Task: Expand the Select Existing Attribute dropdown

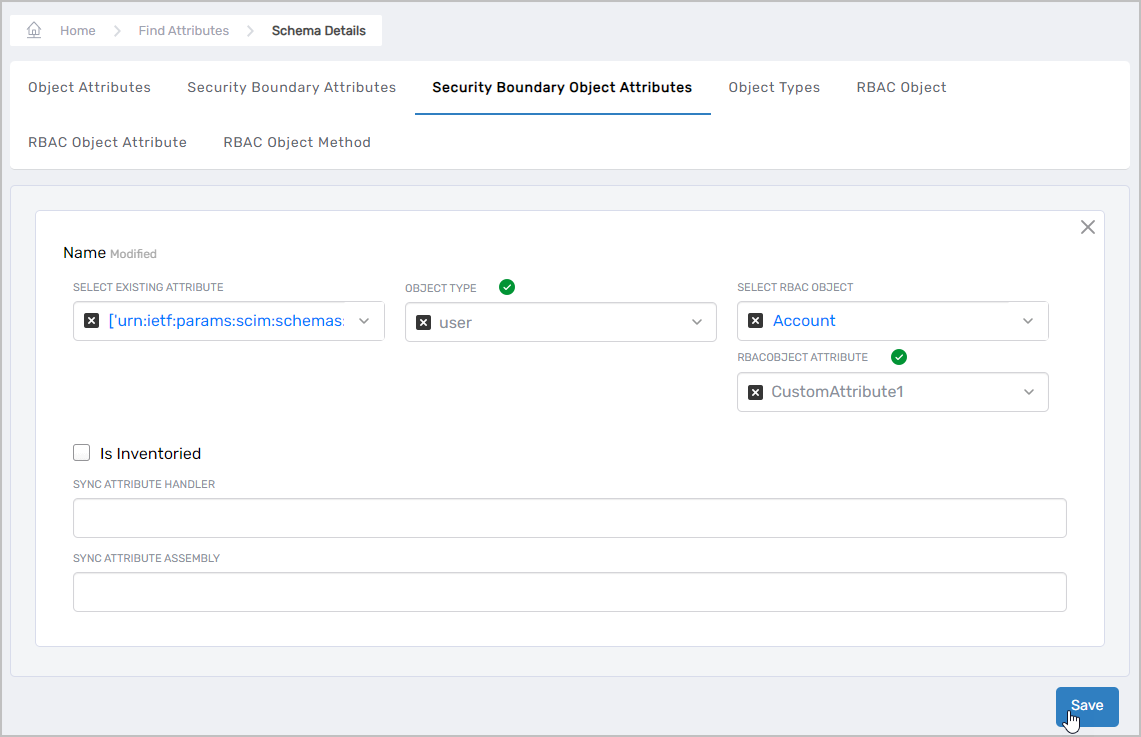Action: (364, 321)
